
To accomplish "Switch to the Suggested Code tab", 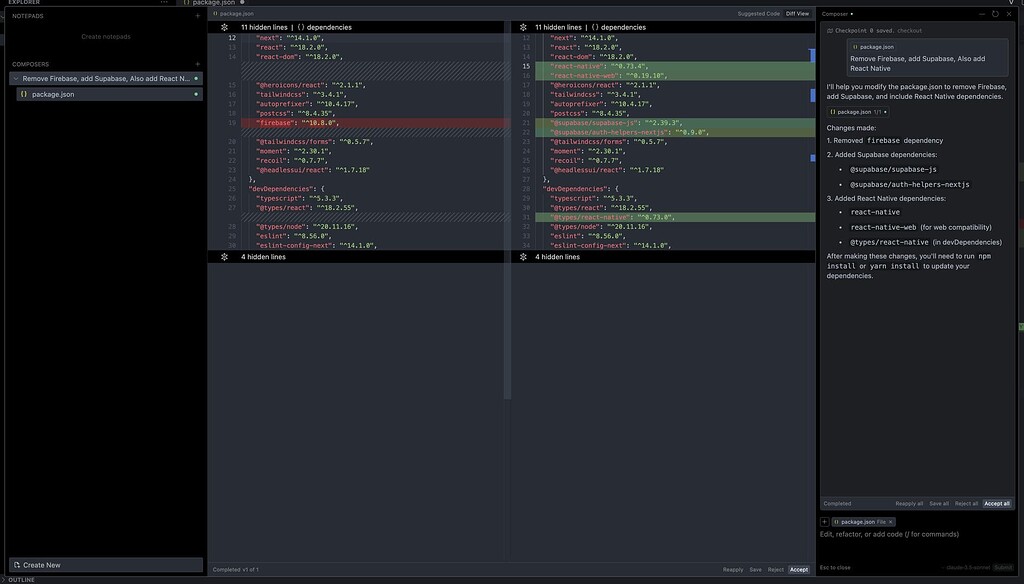I will (761, 13).
